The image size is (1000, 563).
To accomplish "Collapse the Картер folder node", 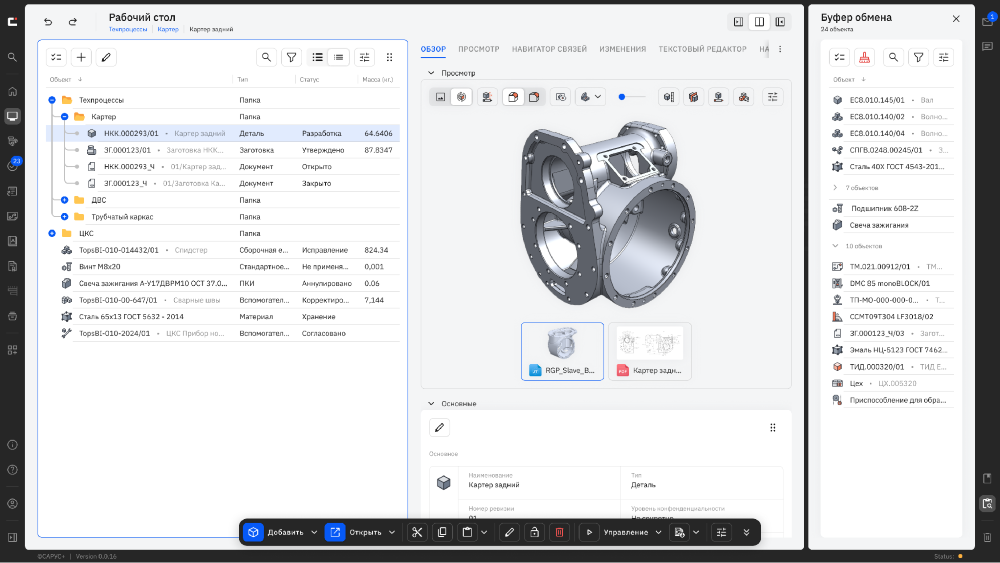I will click(64, 117).
